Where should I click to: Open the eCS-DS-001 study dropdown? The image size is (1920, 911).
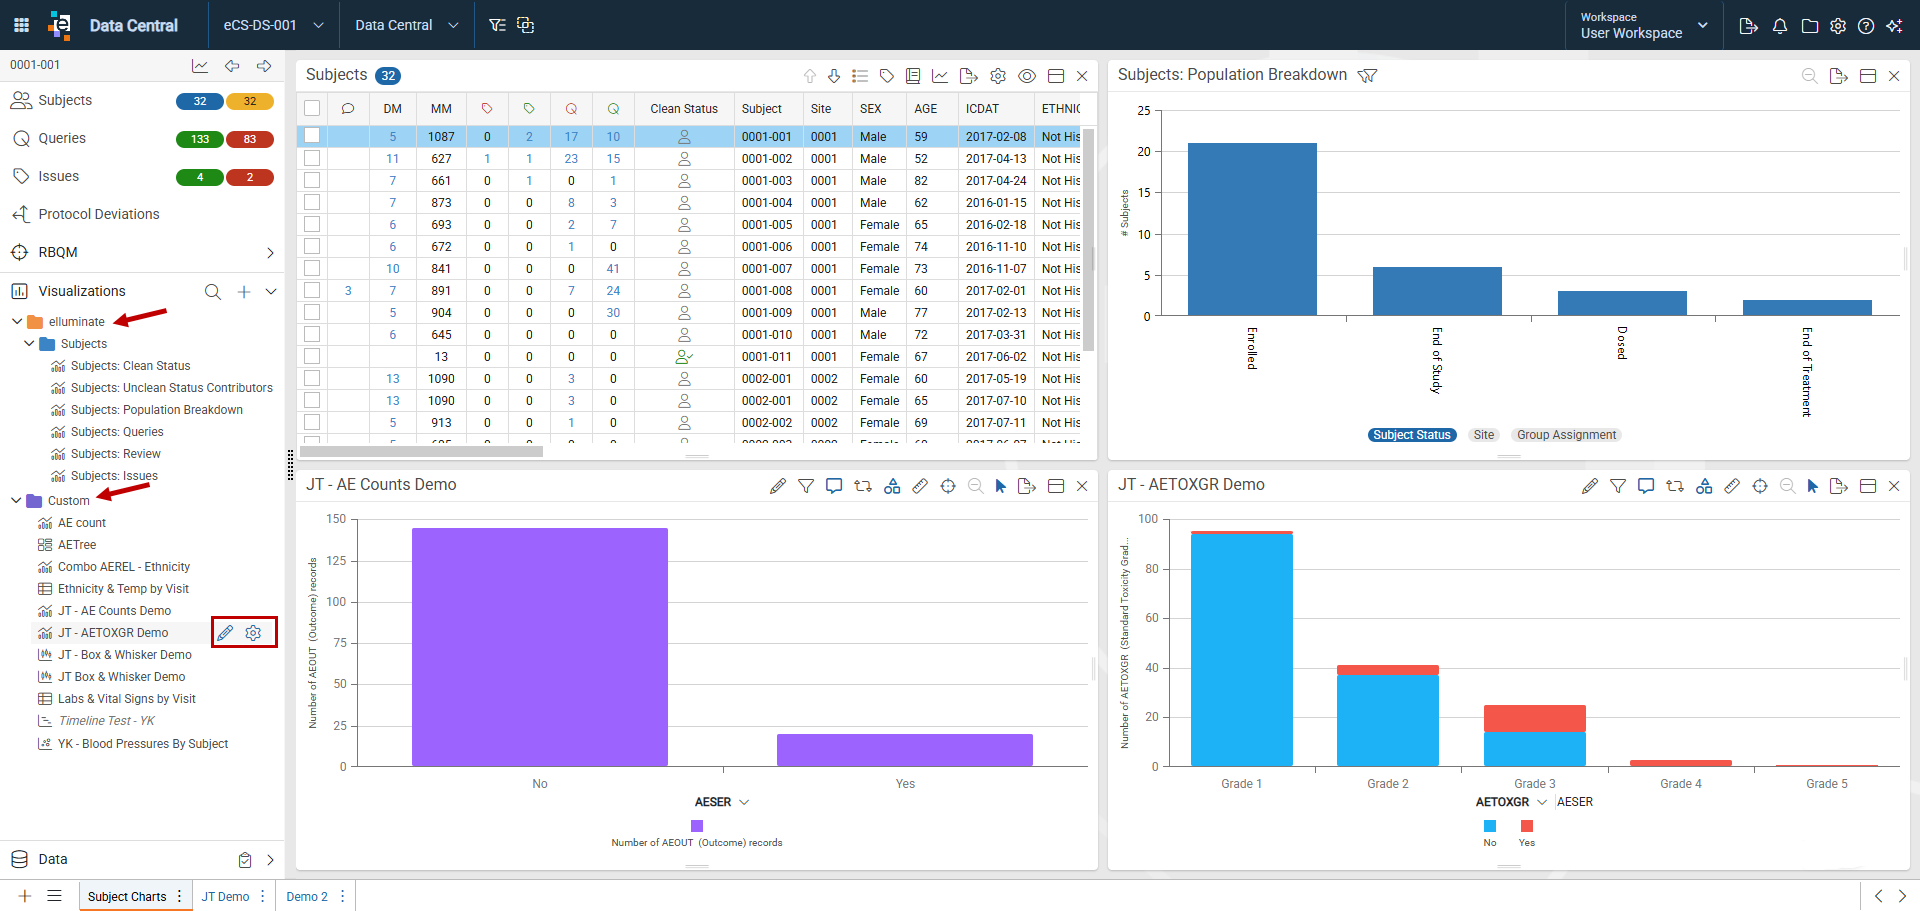[x=274, y=25]
